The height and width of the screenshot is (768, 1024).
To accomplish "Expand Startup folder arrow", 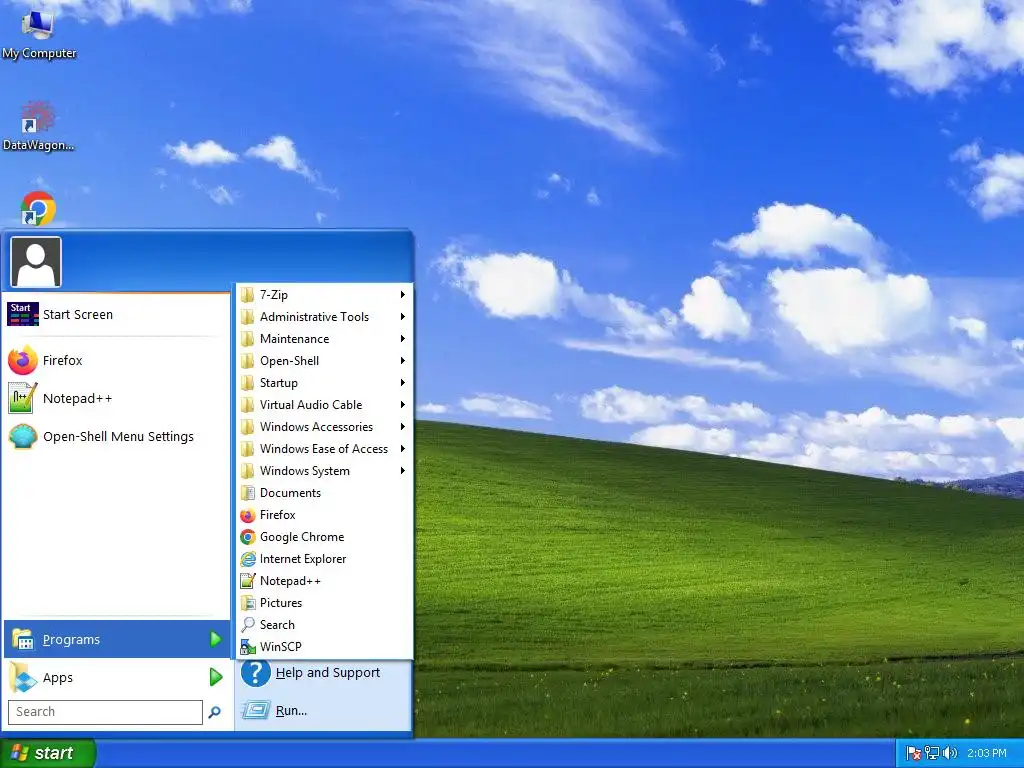I will [403, 383].
